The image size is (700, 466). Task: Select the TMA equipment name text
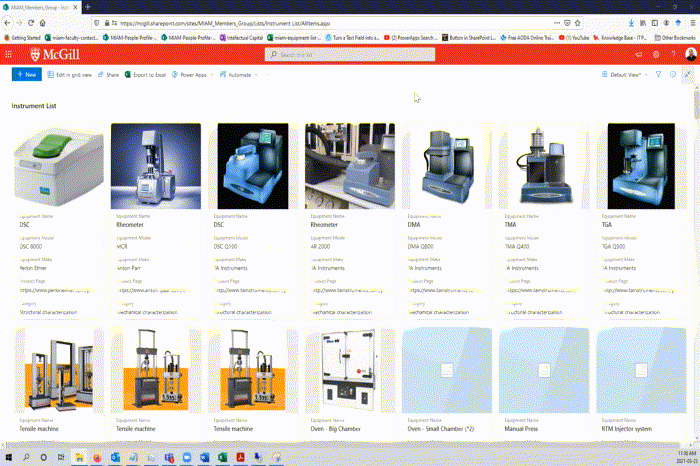coord(510,225)
